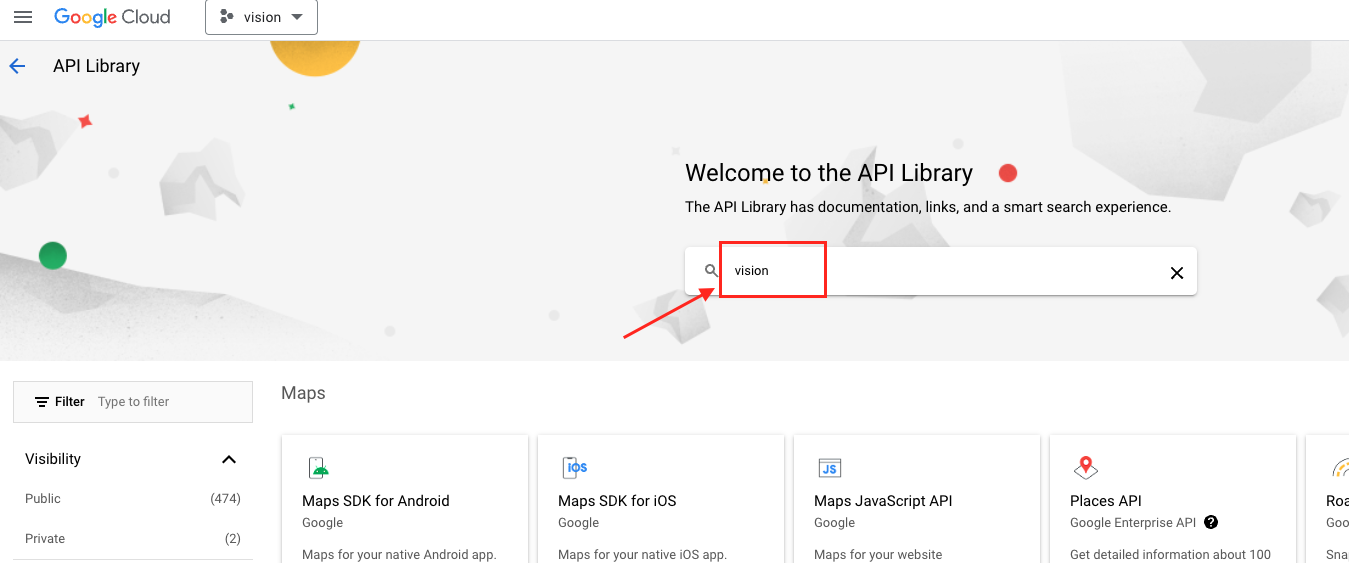Click the Maps SDK for iOS icon
The width and height of the screenshot is (1349, 563).
[576, 467]
